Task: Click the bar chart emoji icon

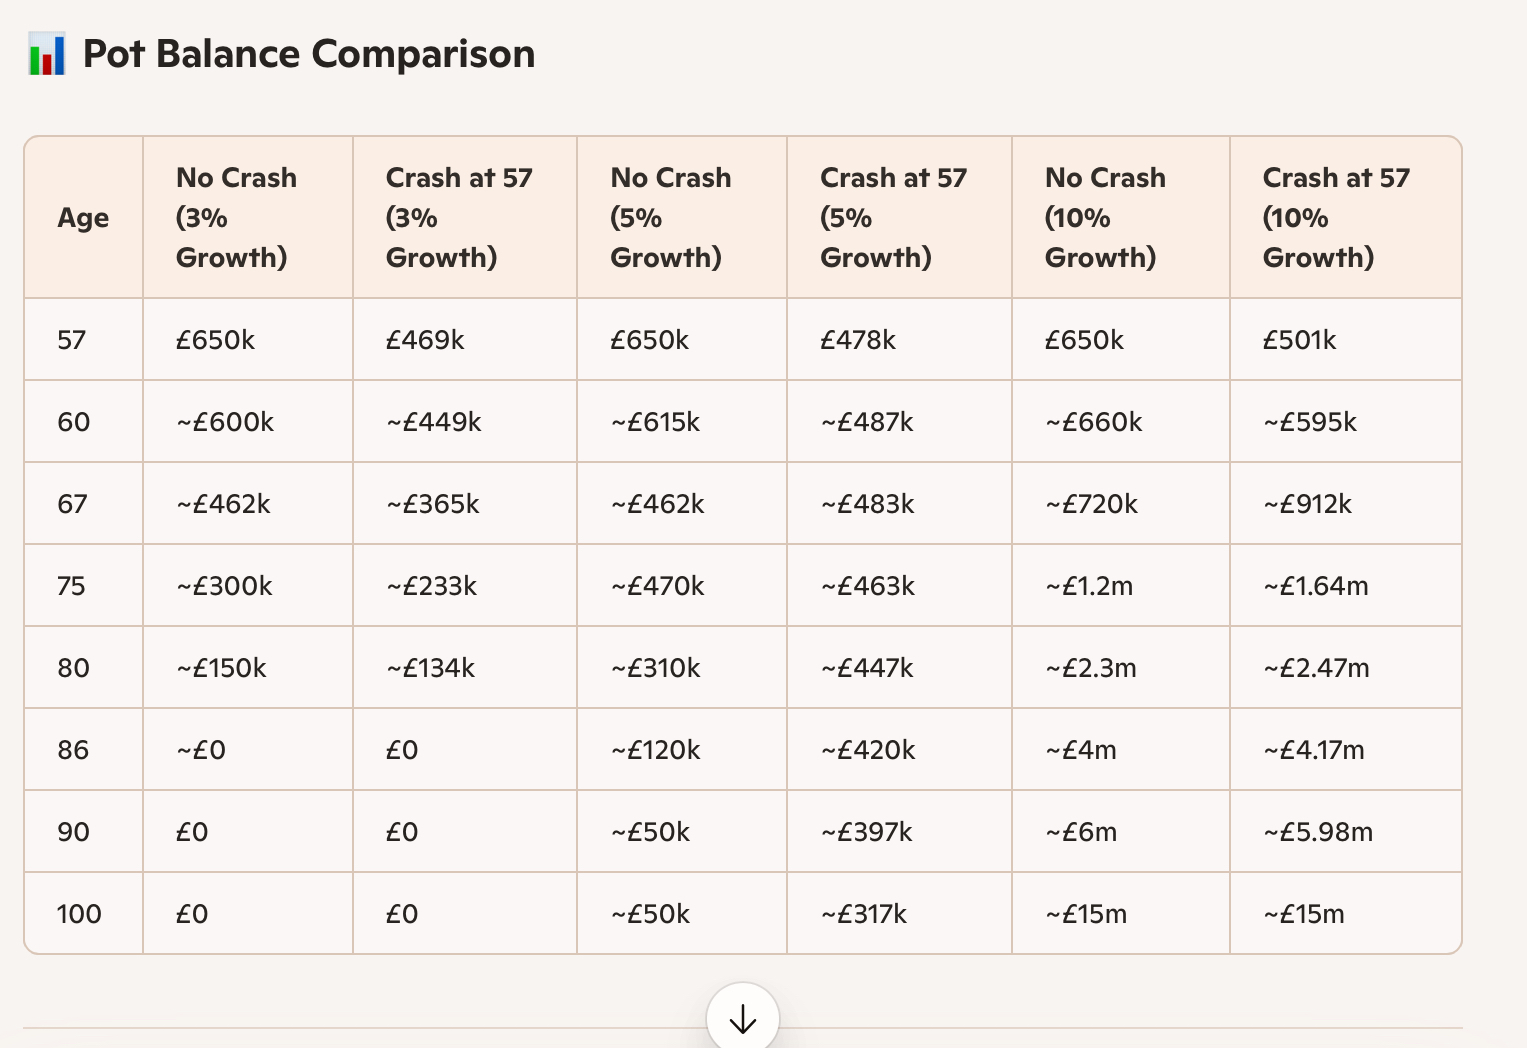Action: [x=46, y=54]
